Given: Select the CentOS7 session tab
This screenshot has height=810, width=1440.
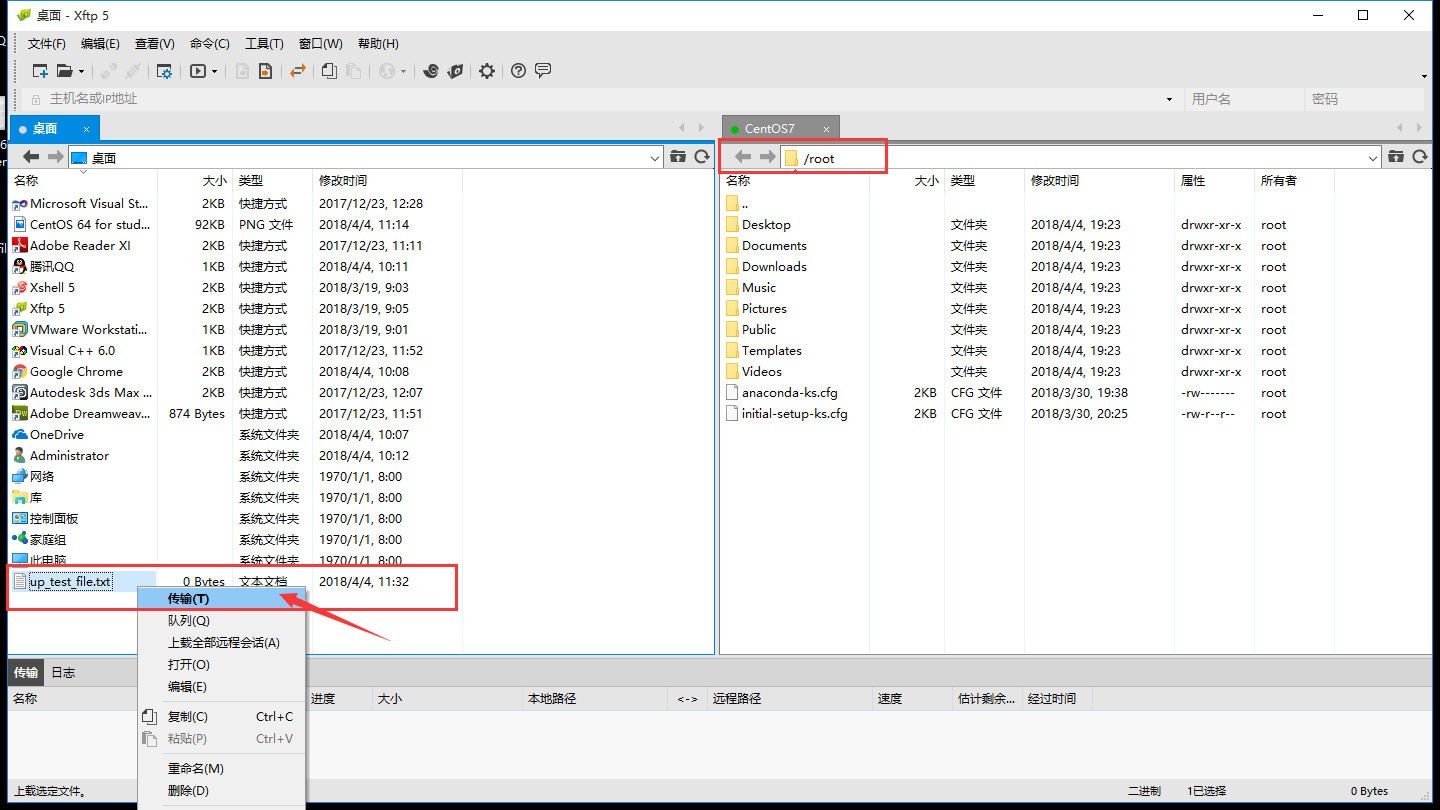Looking at the screenshot, I should 769,128.
